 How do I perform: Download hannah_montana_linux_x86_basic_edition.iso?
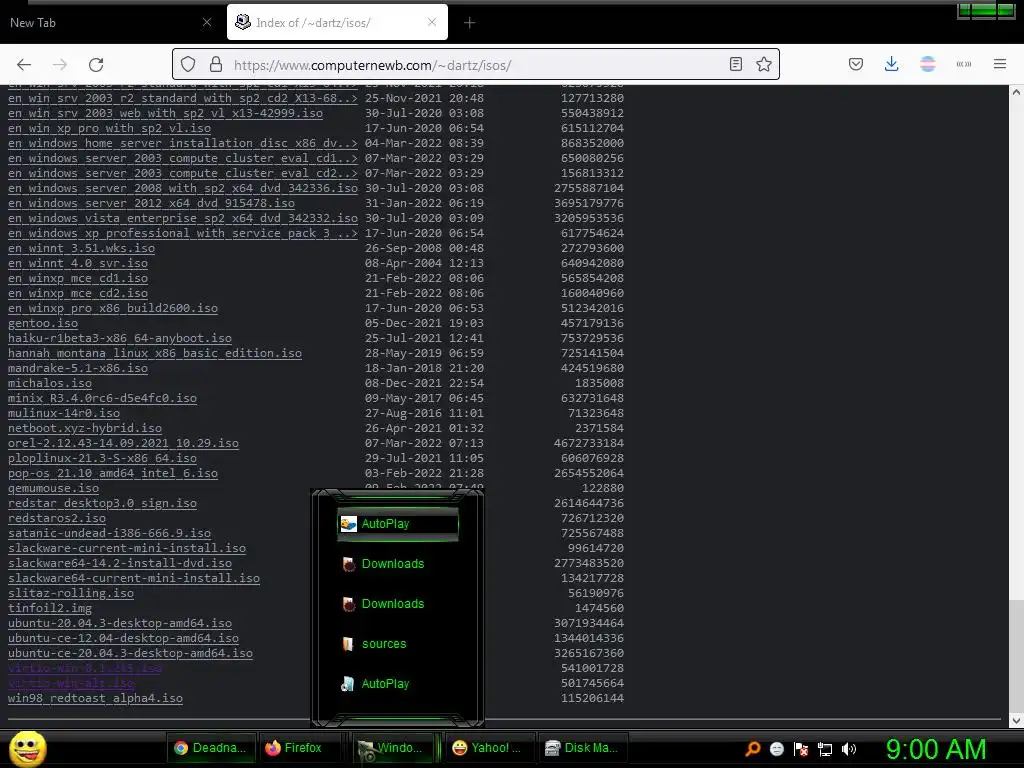coord(155,353)
